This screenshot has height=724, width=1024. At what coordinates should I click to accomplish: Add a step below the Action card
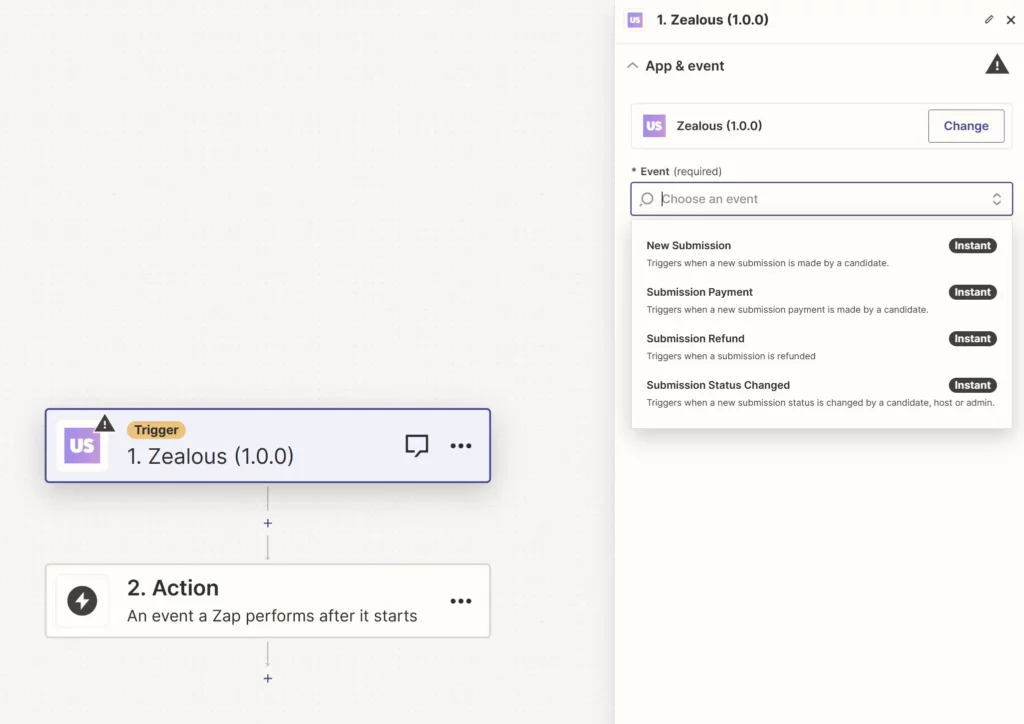[x=268, y=678]
